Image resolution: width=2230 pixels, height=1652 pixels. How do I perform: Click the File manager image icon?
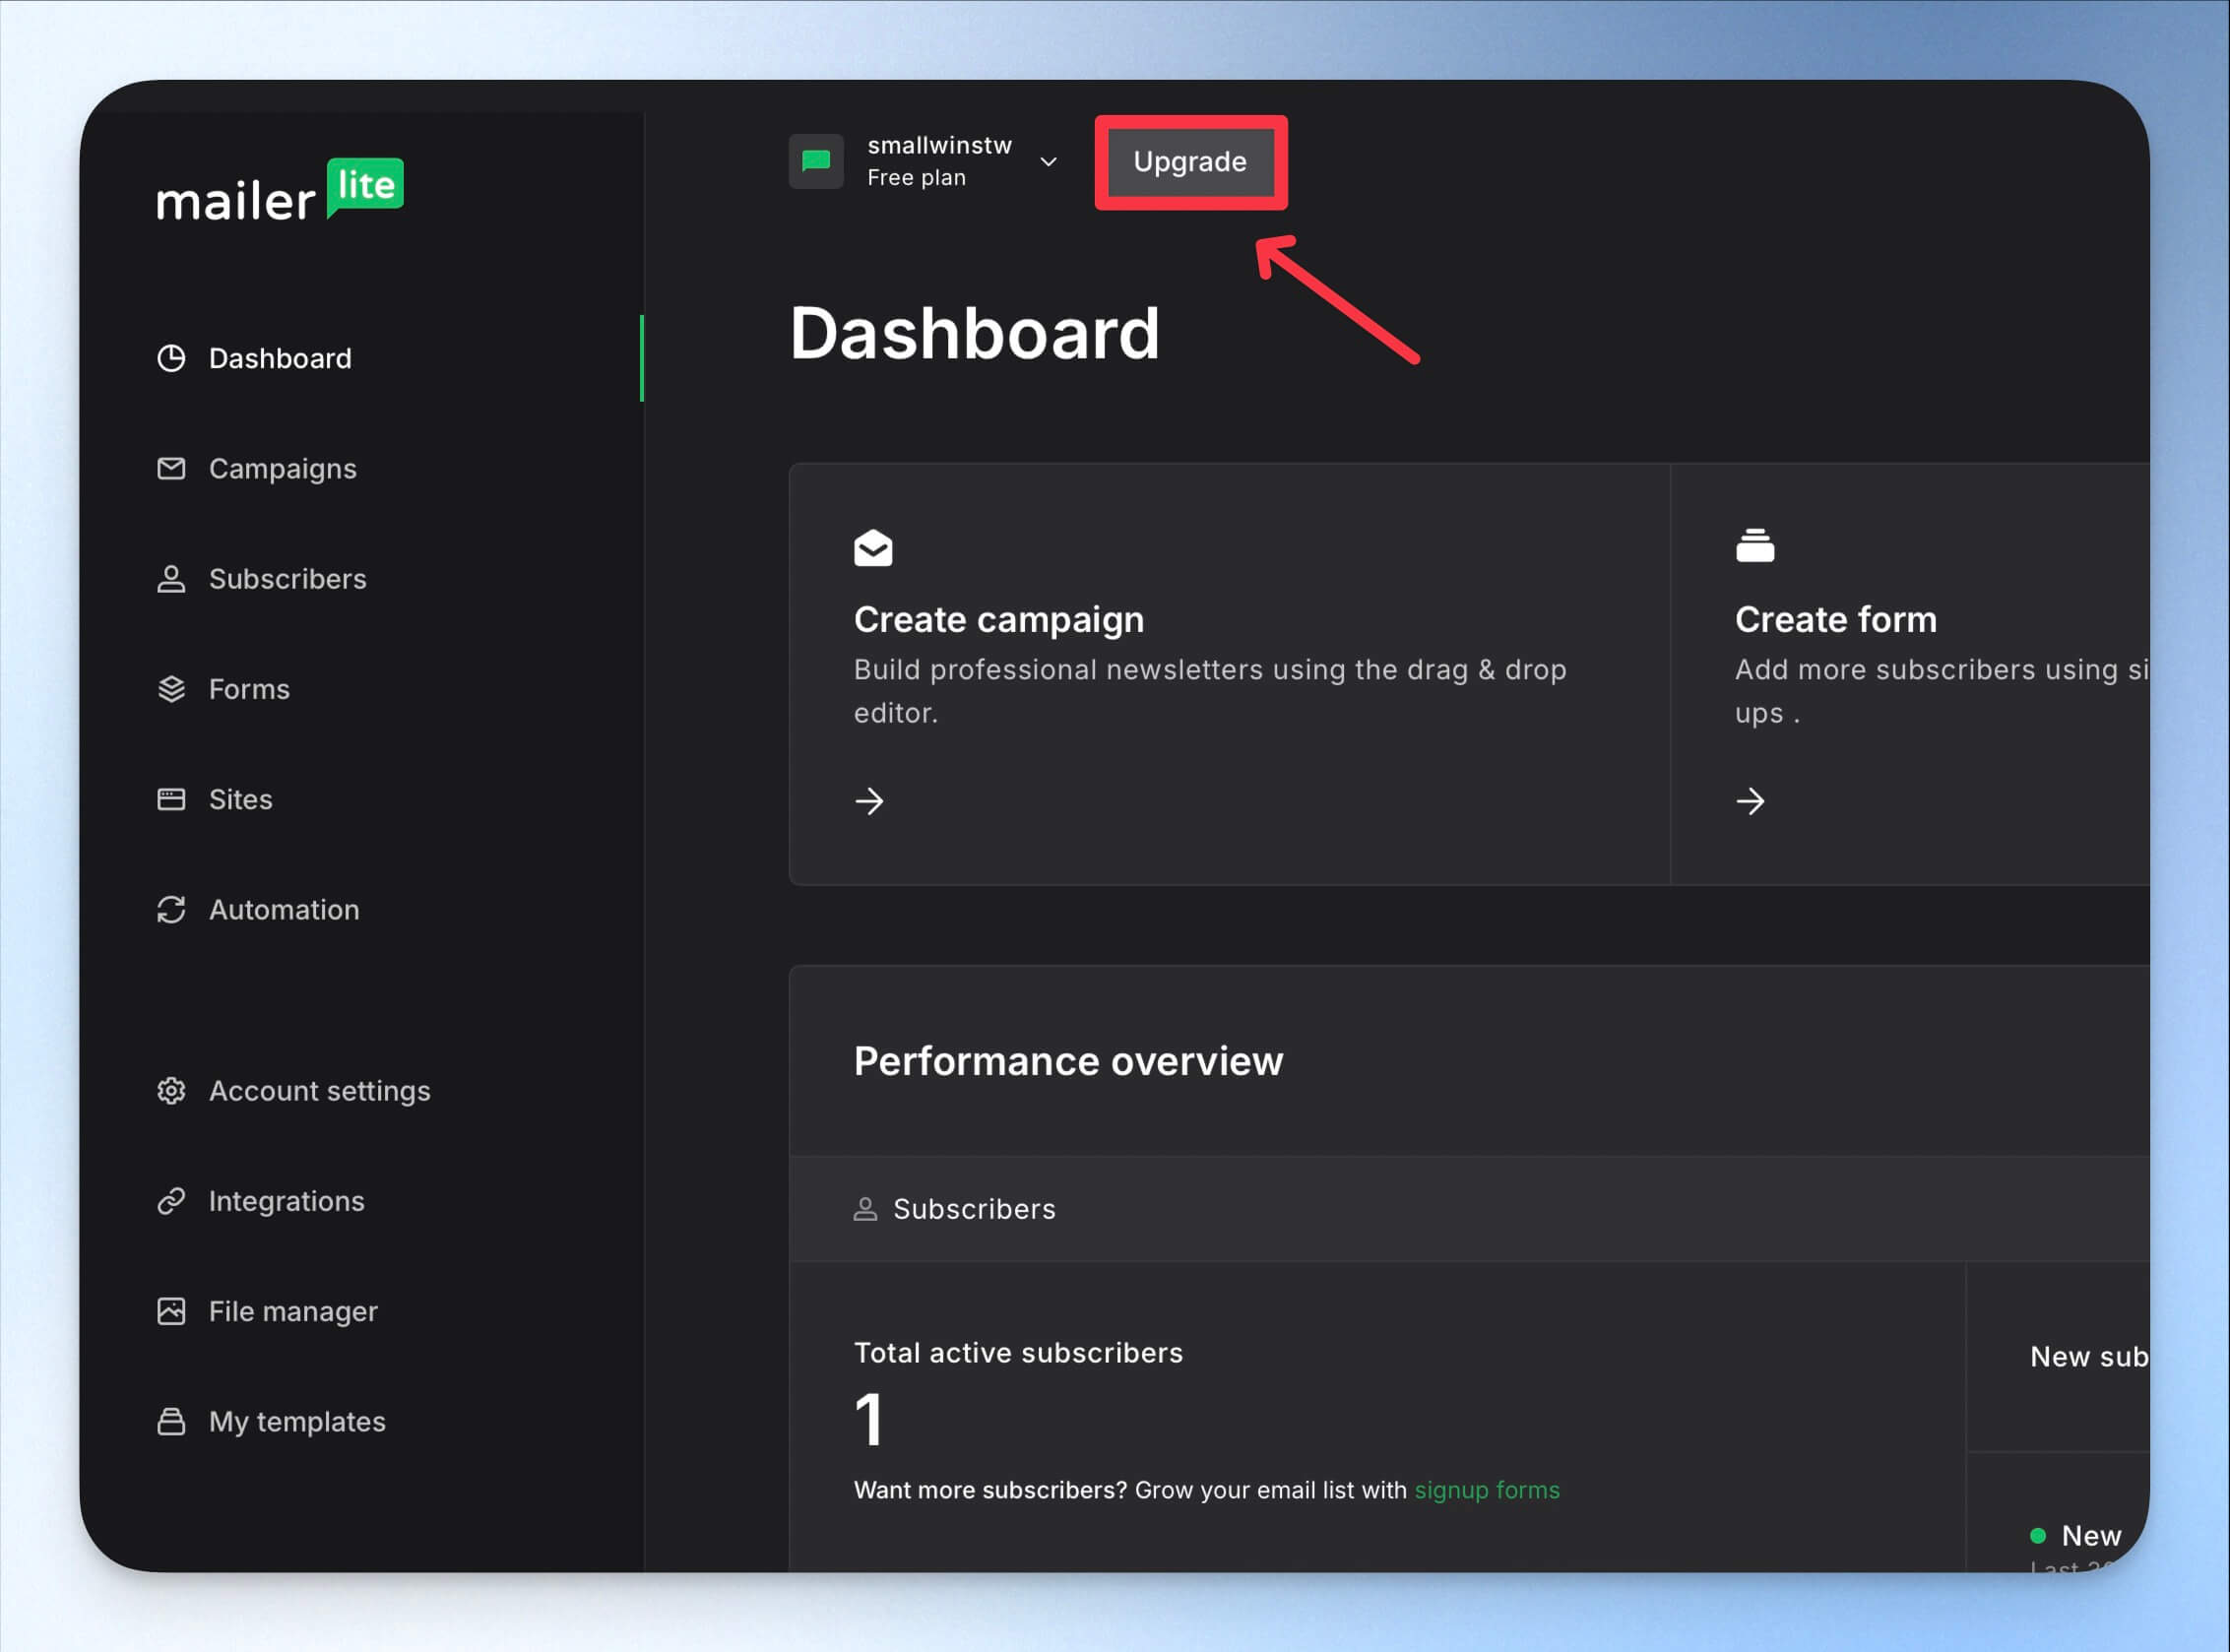(x=171, y=1311)
